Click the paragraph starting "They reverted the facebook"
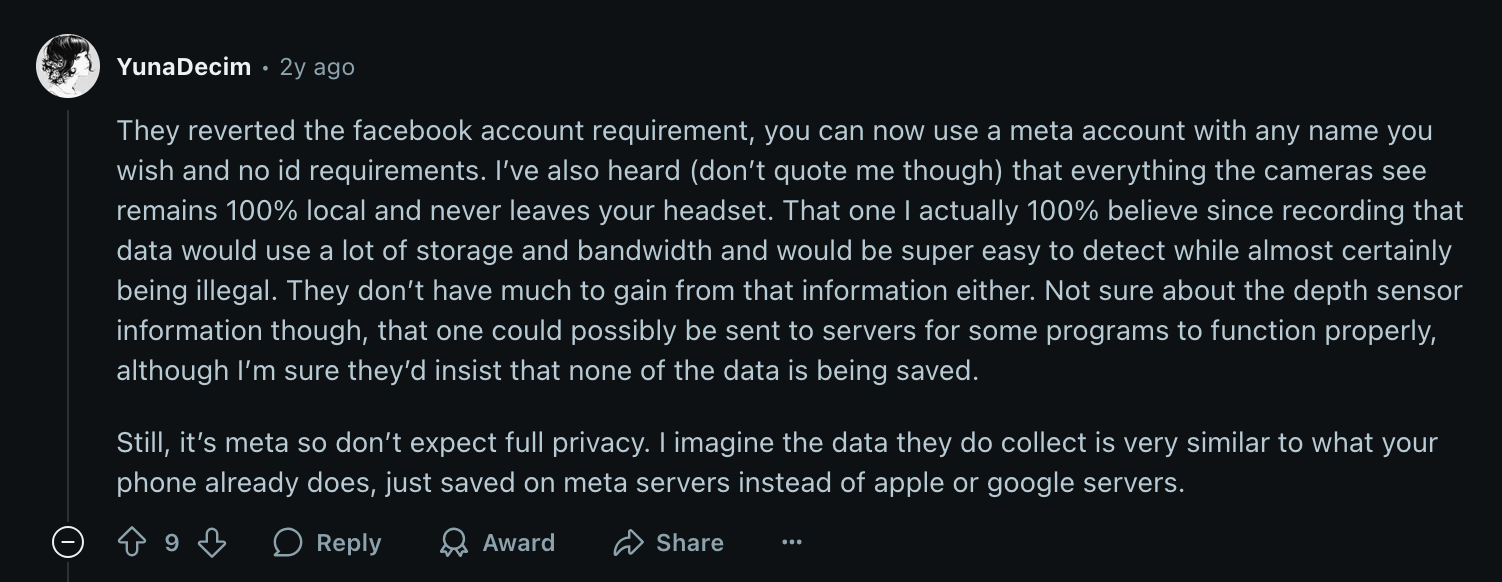This screenshot has width=1502, height=582. pos(700,250)
